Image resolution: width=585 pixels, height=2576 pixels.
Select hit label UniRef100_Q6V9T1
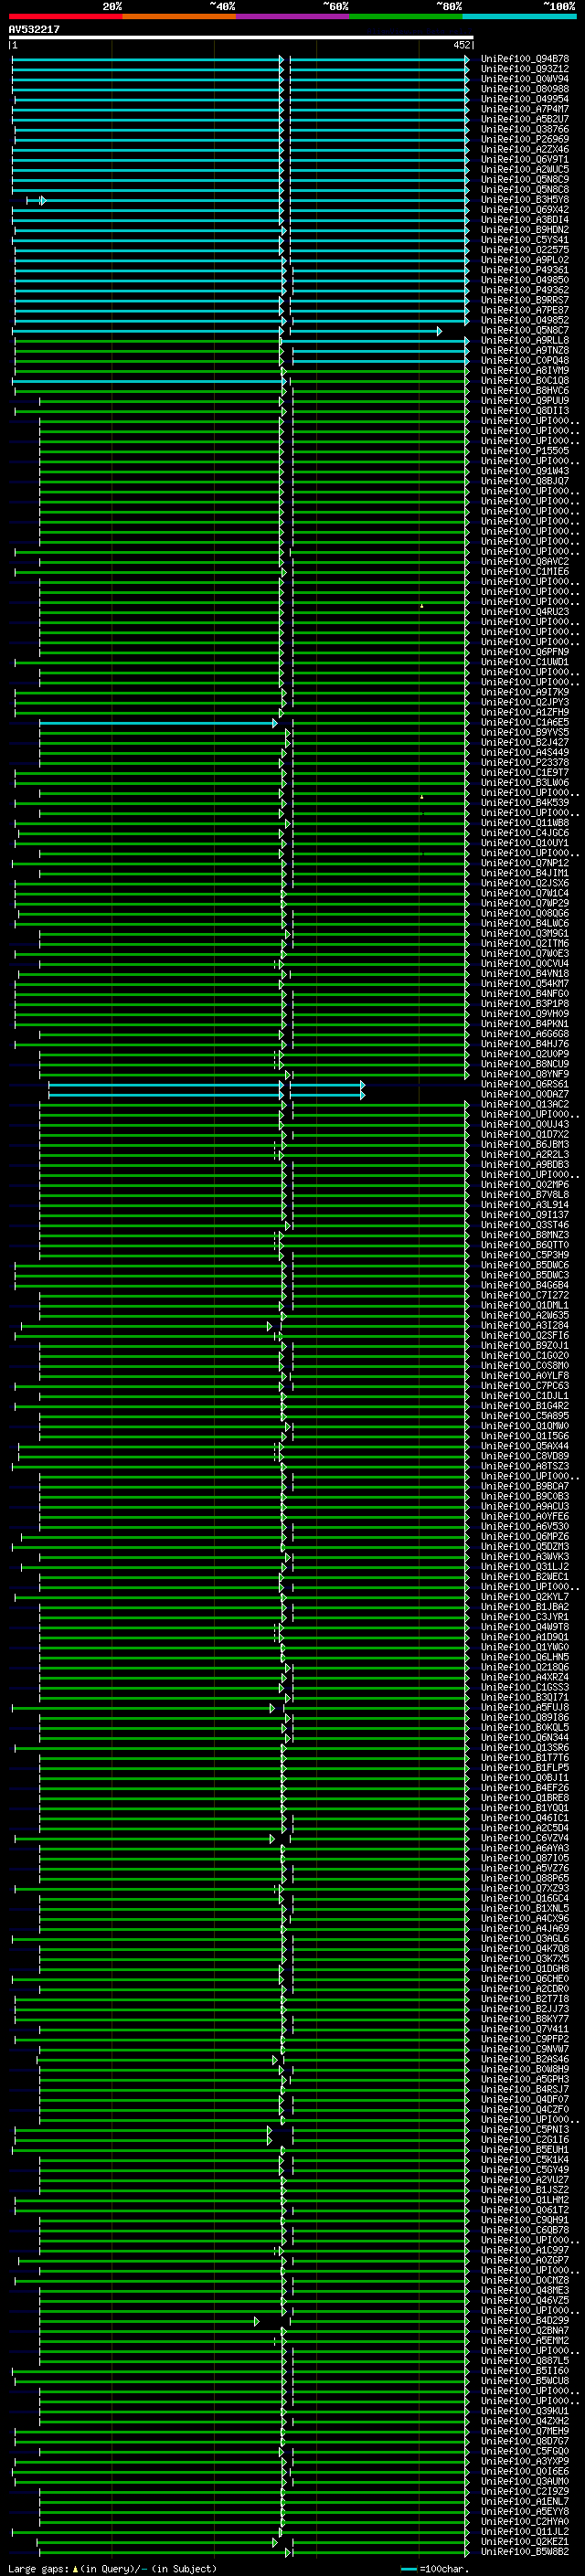pyautogui.click(x=525, y=159)
